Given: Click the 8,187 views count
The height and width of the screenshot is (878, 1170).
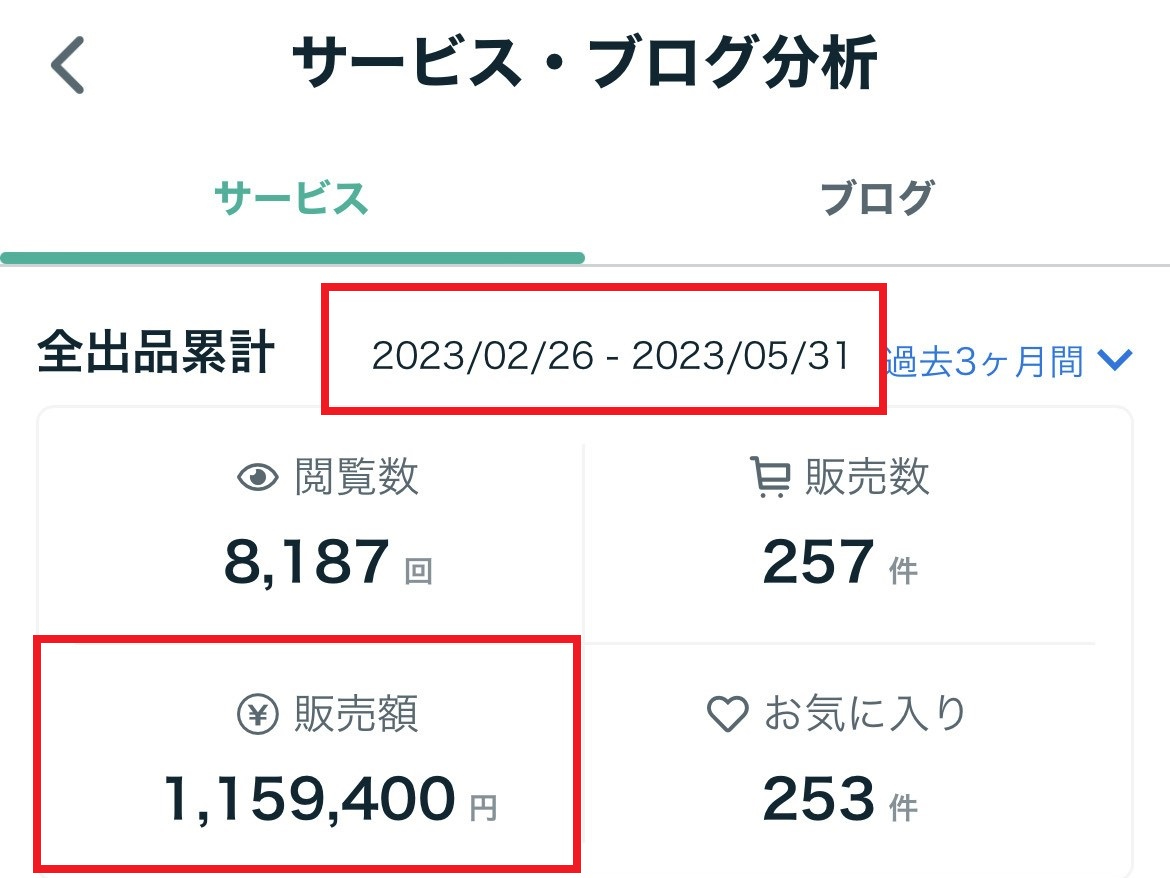Looking at the screenshot, I should pyautogui.click(x=306, y=563).
